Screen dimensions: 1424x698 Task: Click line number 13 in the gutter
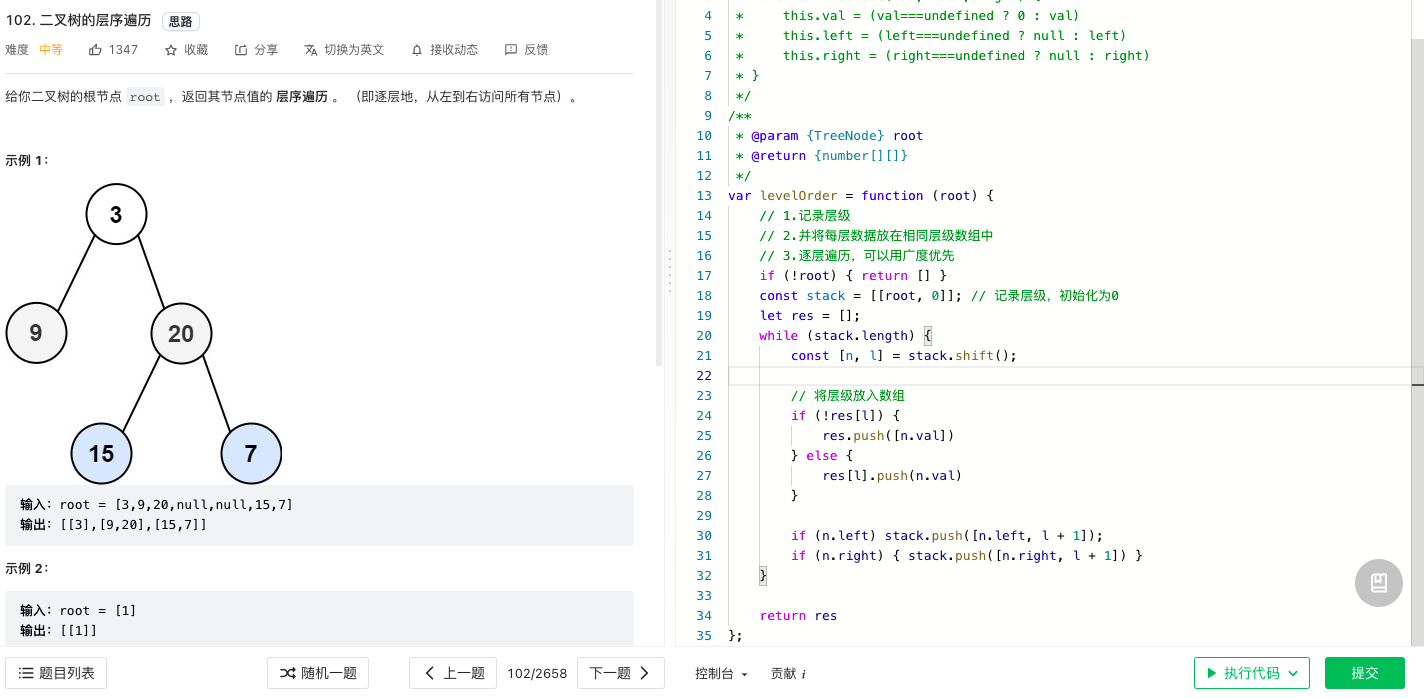click(704, 196)
